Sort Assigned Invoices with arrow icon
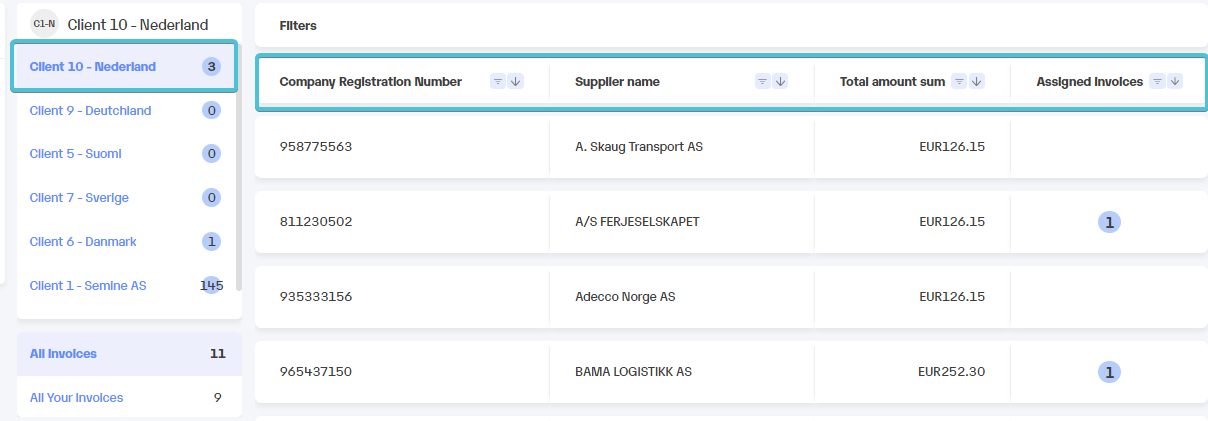Viewport: 1208px width, 421px height. point(1175,82)
